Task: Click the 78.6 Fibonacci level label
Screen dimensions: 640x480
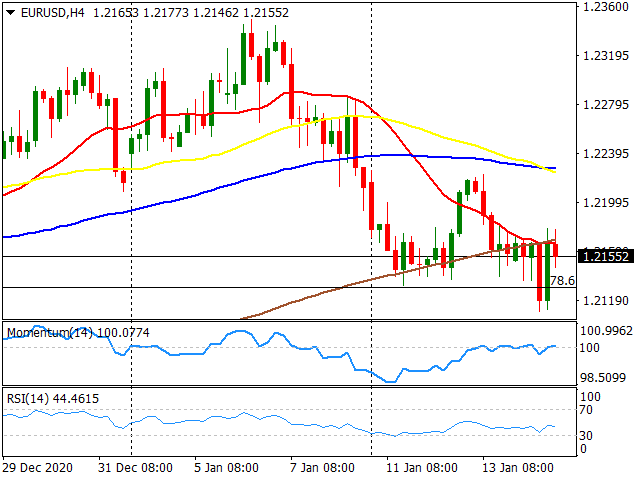Action: point(562,281)
